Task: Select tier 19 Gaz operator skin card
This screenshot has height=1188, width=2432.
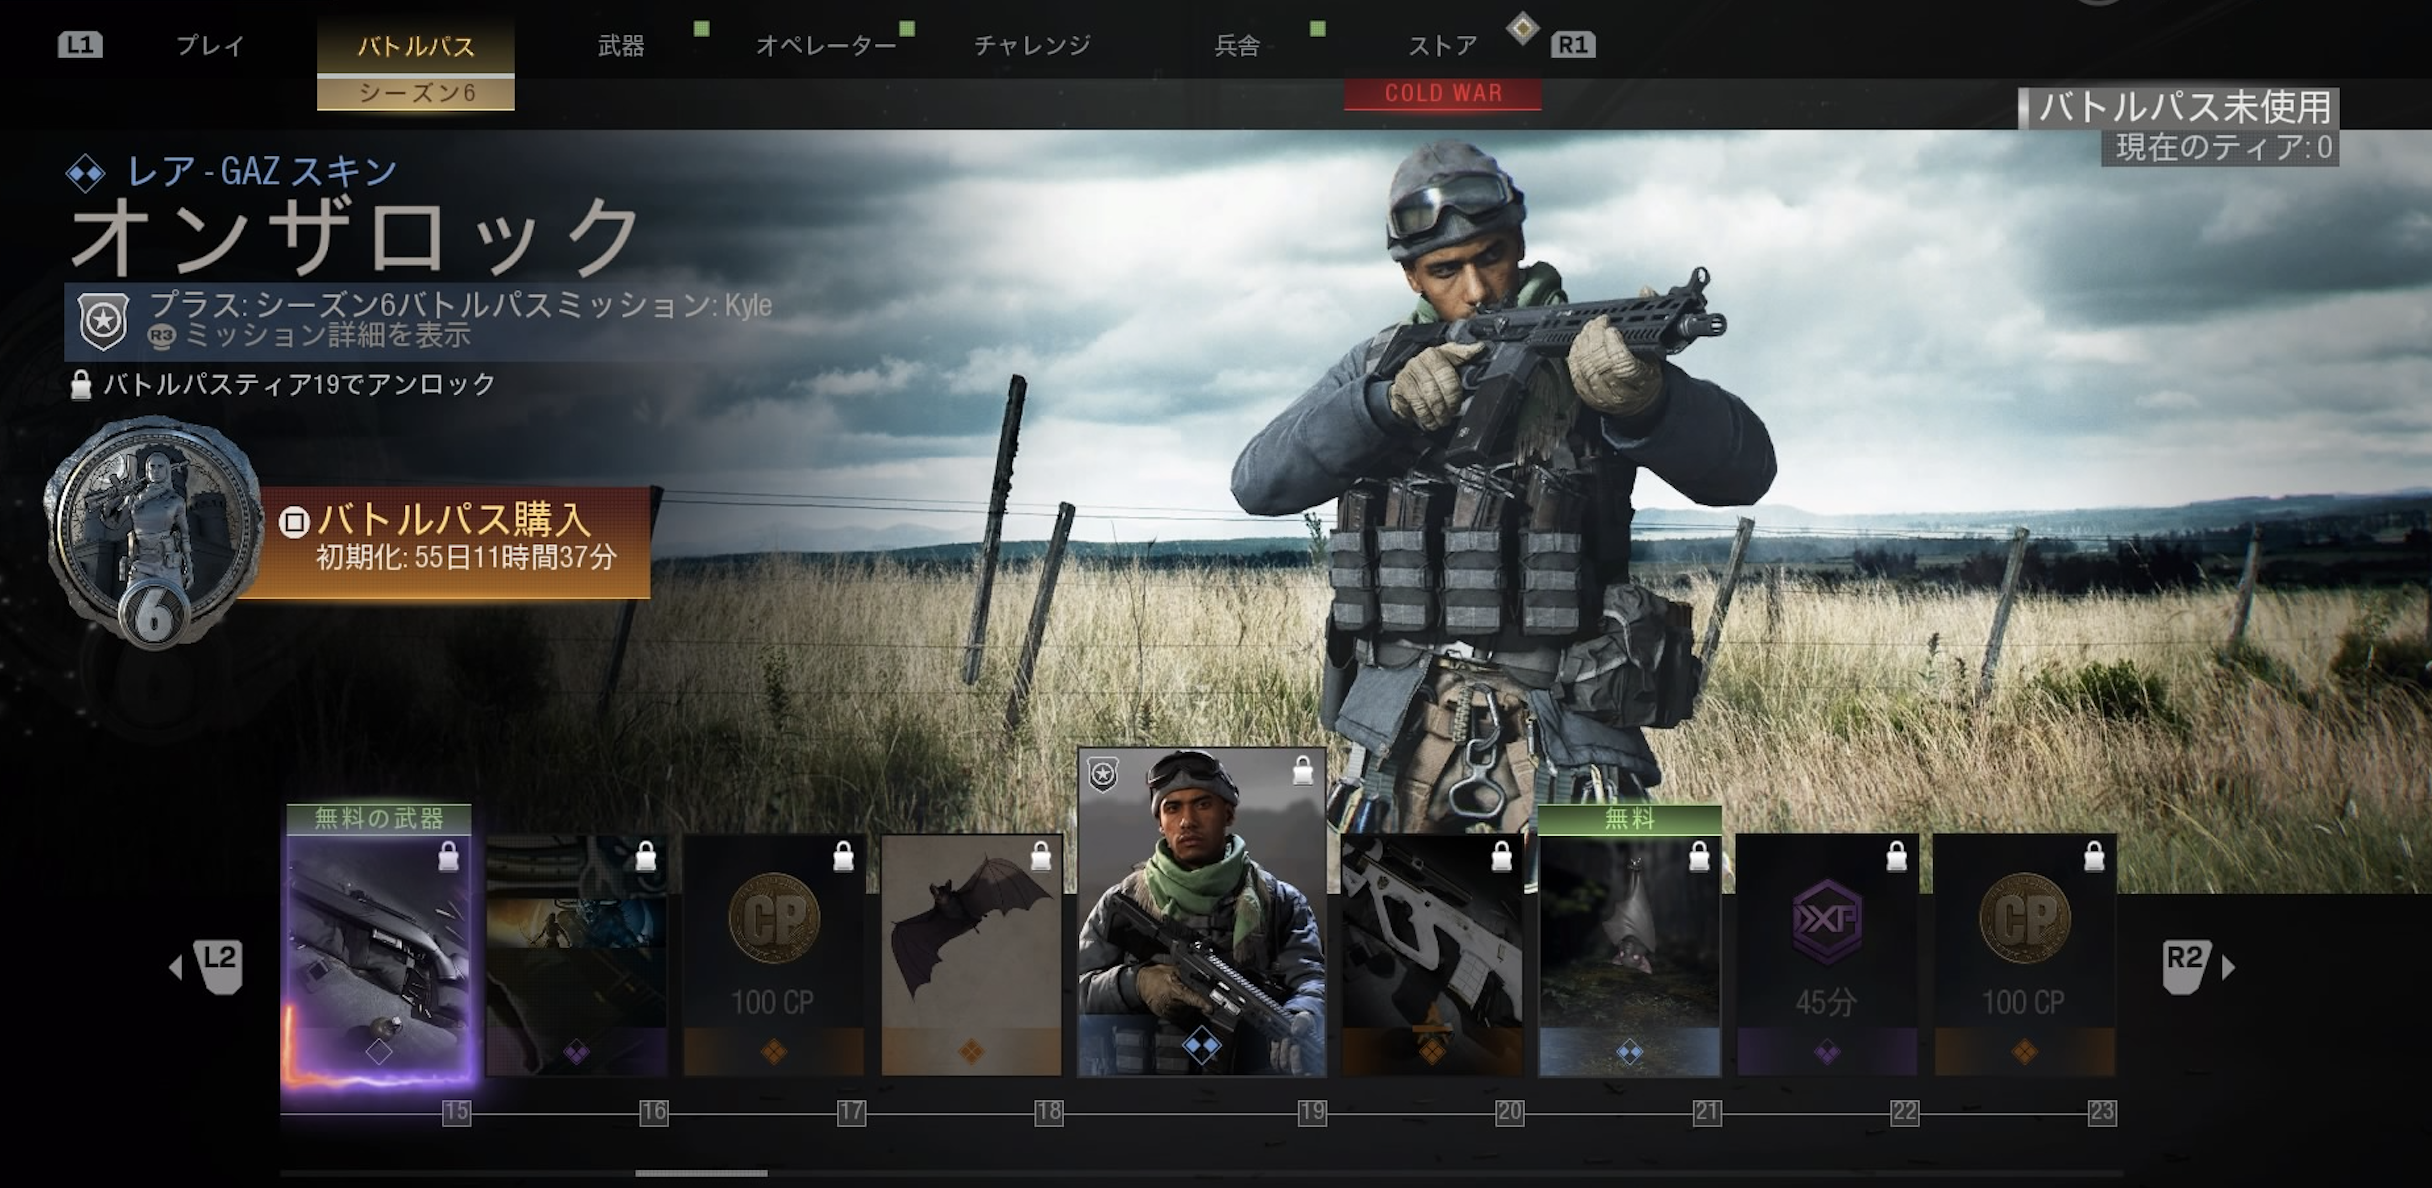Action: (1202, 912)
